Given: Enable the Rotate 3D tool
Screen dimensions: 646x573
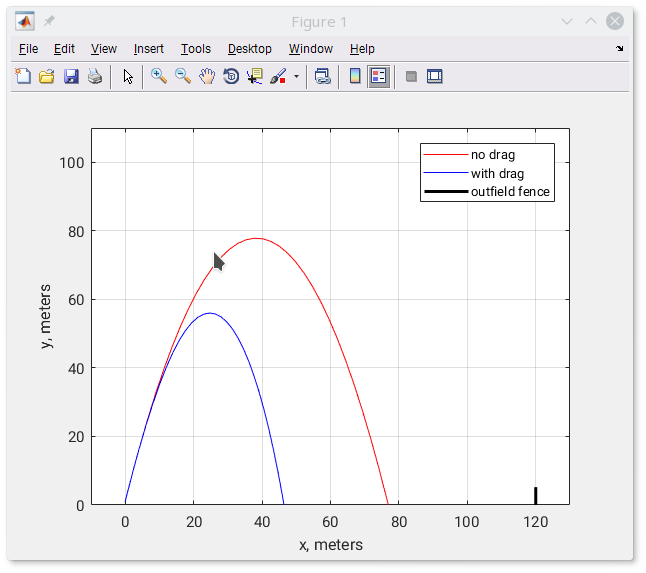Looking at the screenshot, I should [231, 76].
